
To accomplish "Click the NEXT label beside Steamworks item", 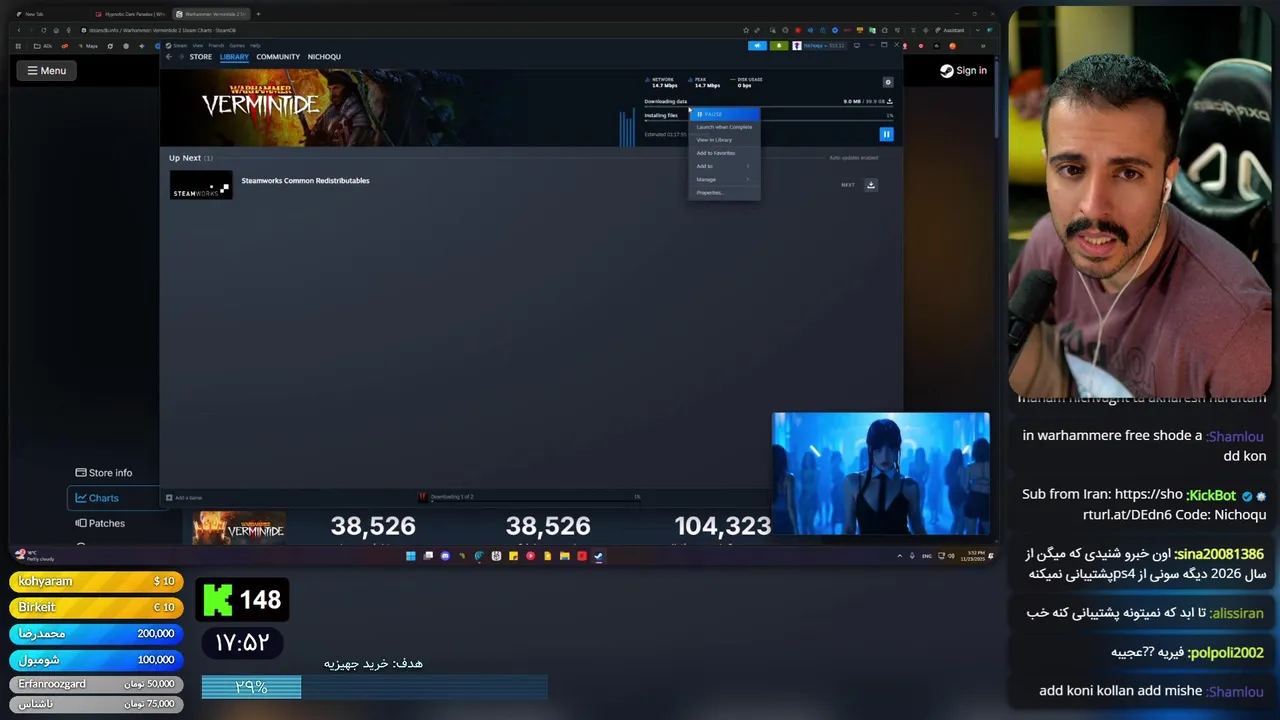I will tap(848, 185).
